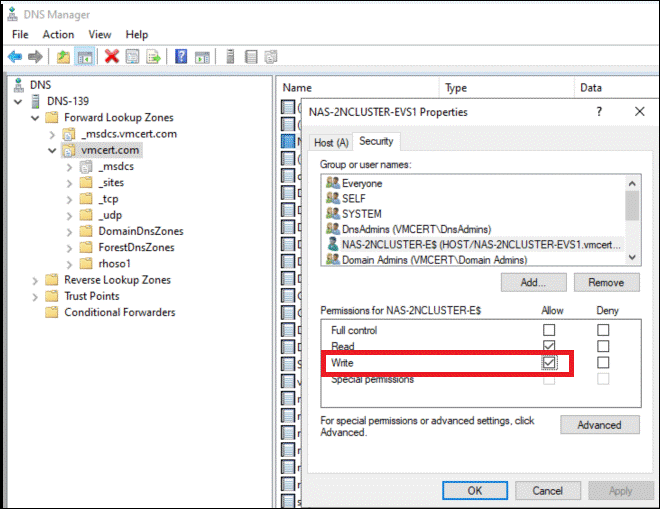Screen dimensions: 660x509
Task: Click the Trust Points folder icon
Action: 52,296
